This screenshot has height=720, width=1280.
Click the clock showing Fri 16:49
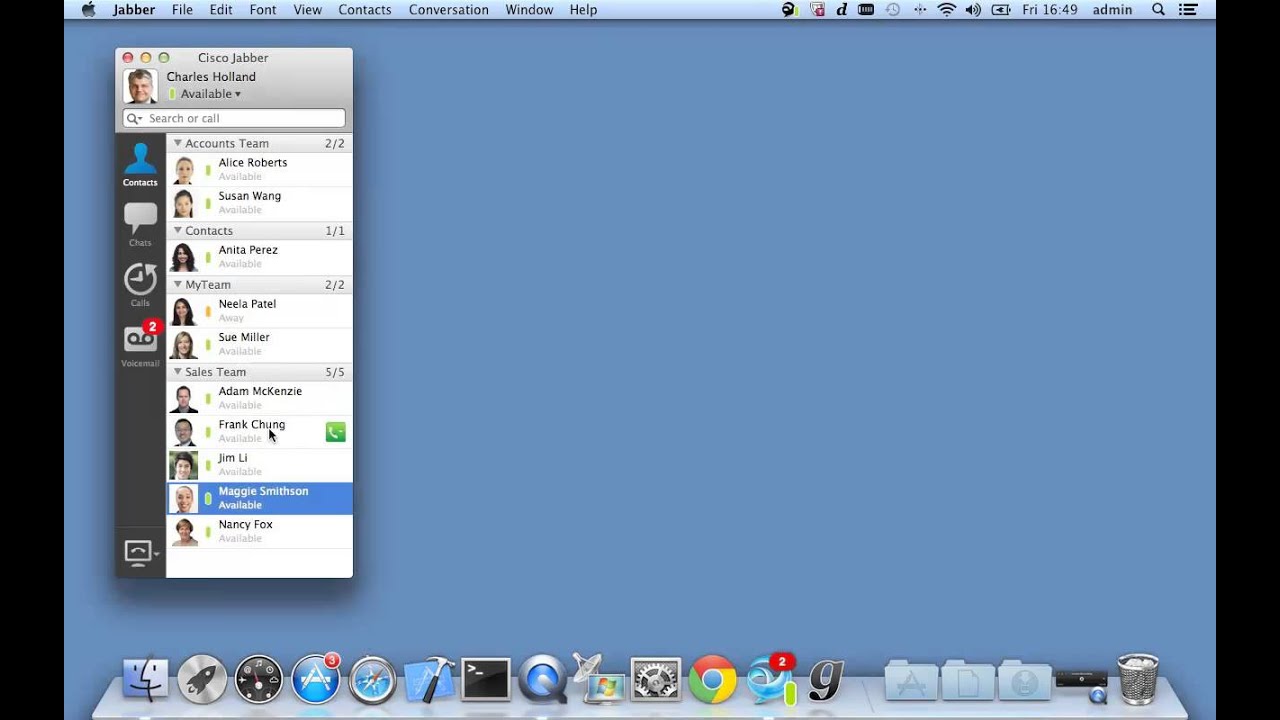coord(1050,9)
